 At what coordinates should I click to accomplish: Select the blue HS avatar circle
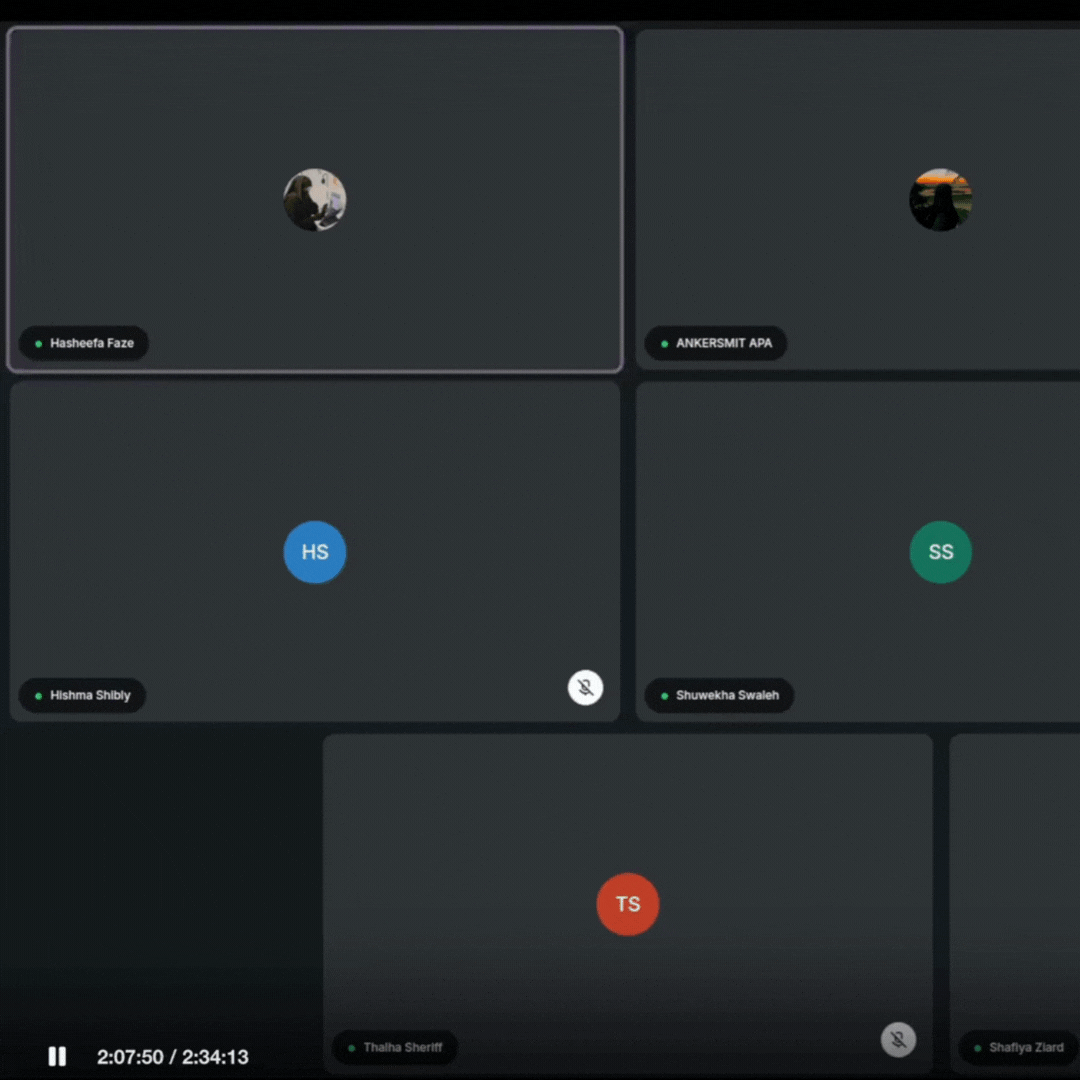(x=315, y=552)
